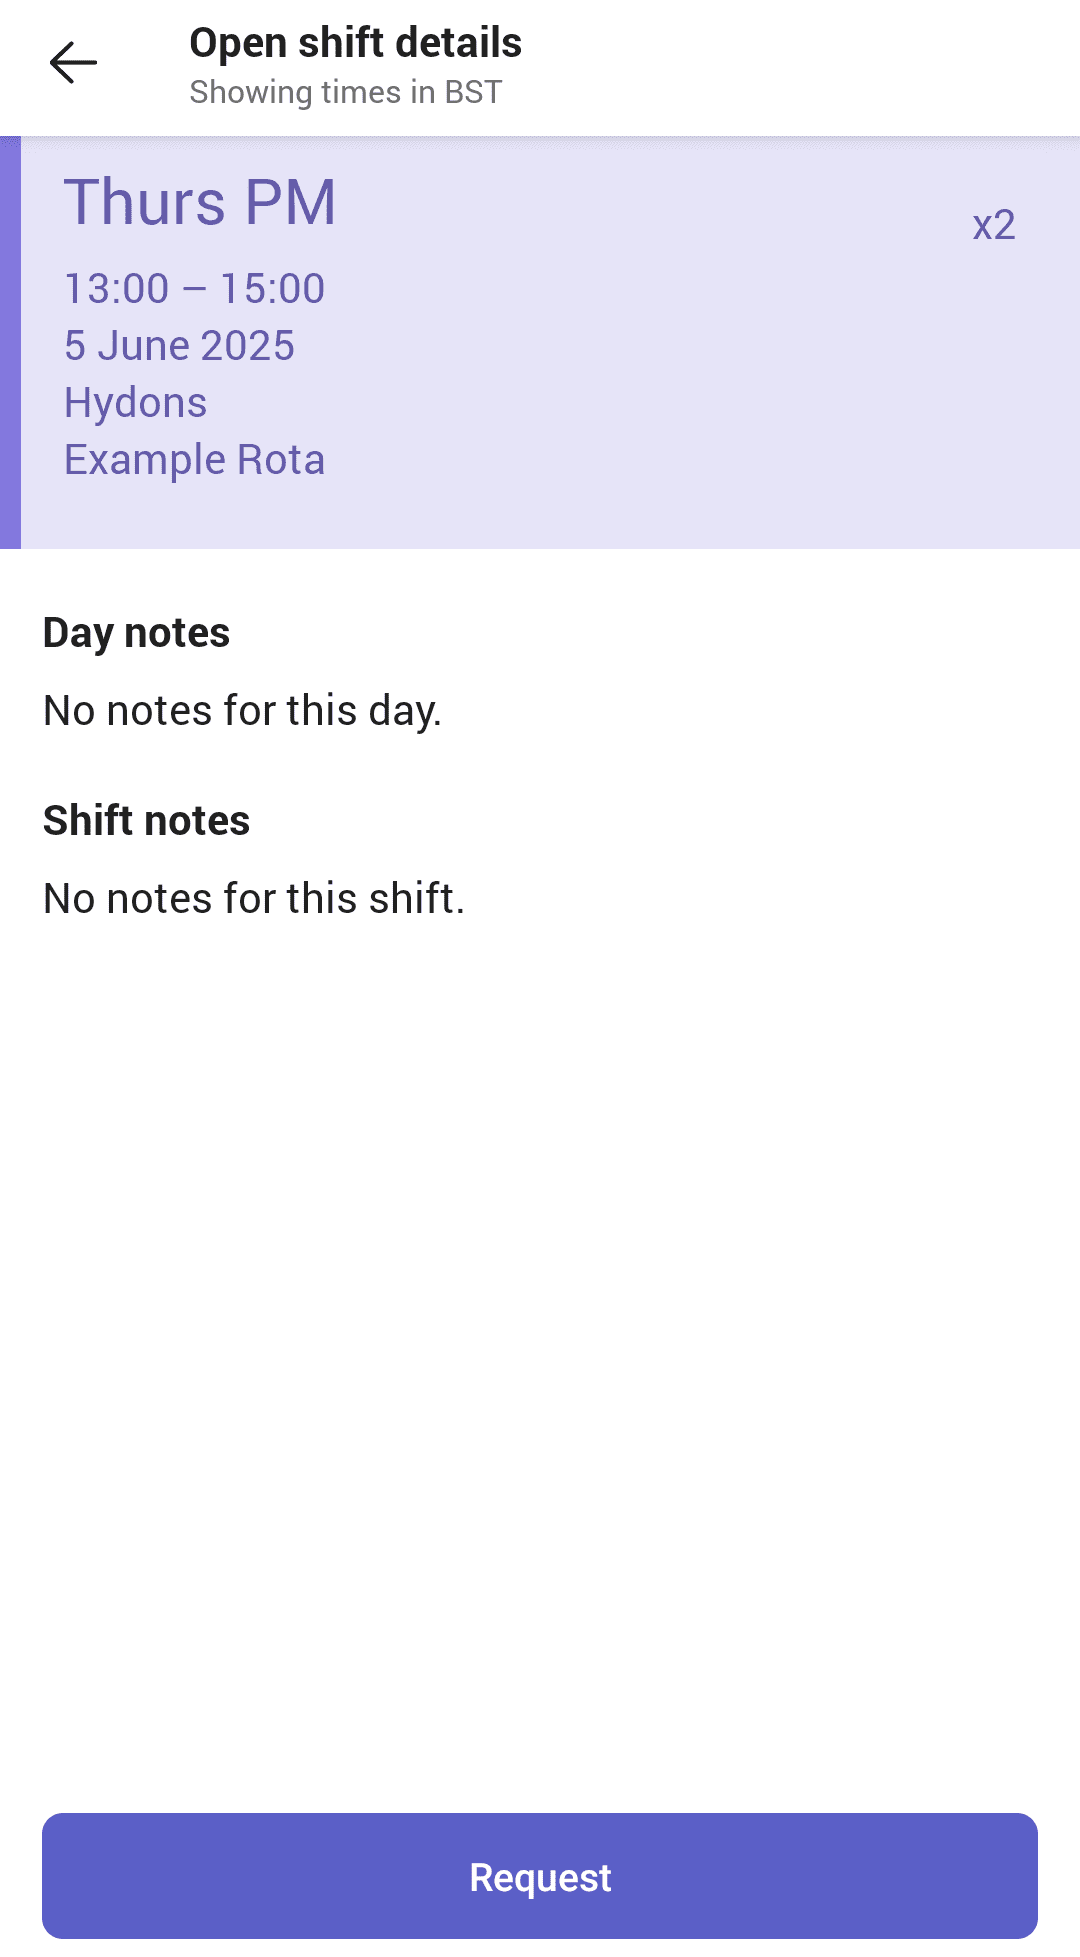Tap the 'Day notes' heading

click(137, 633)
